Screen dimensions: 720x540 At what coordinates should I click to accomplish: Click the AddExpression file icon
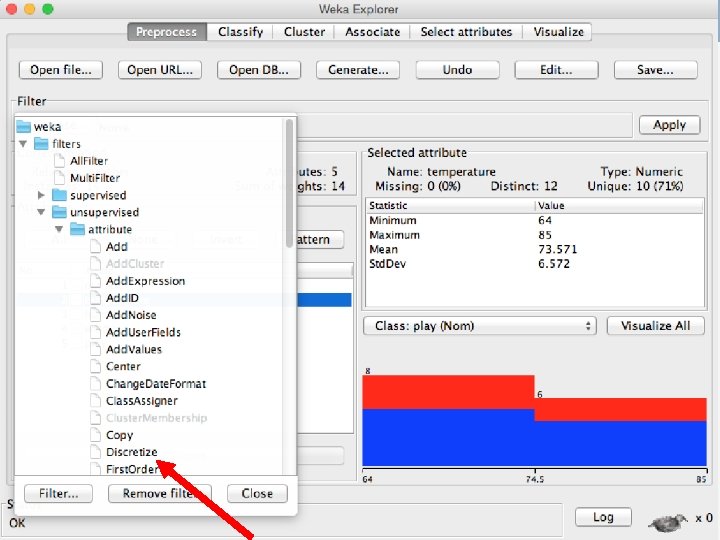click(x=95, y=281)
